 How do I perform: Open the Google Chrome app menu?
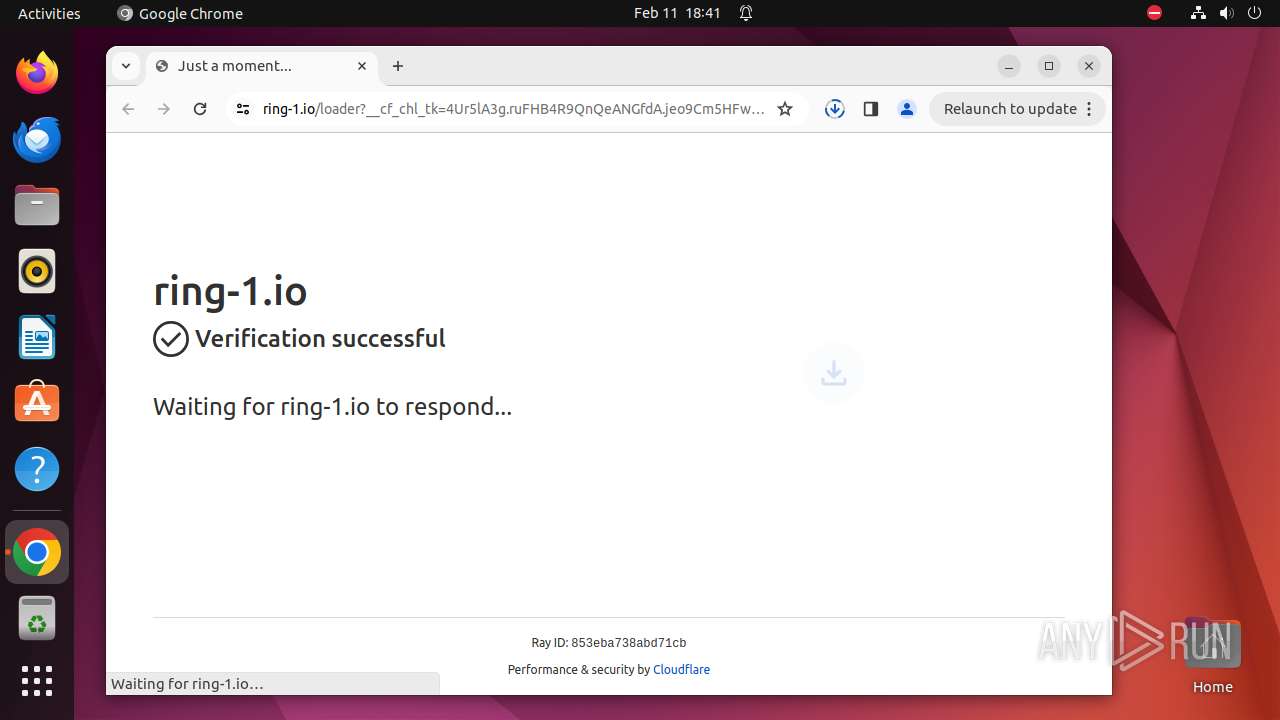180,13
